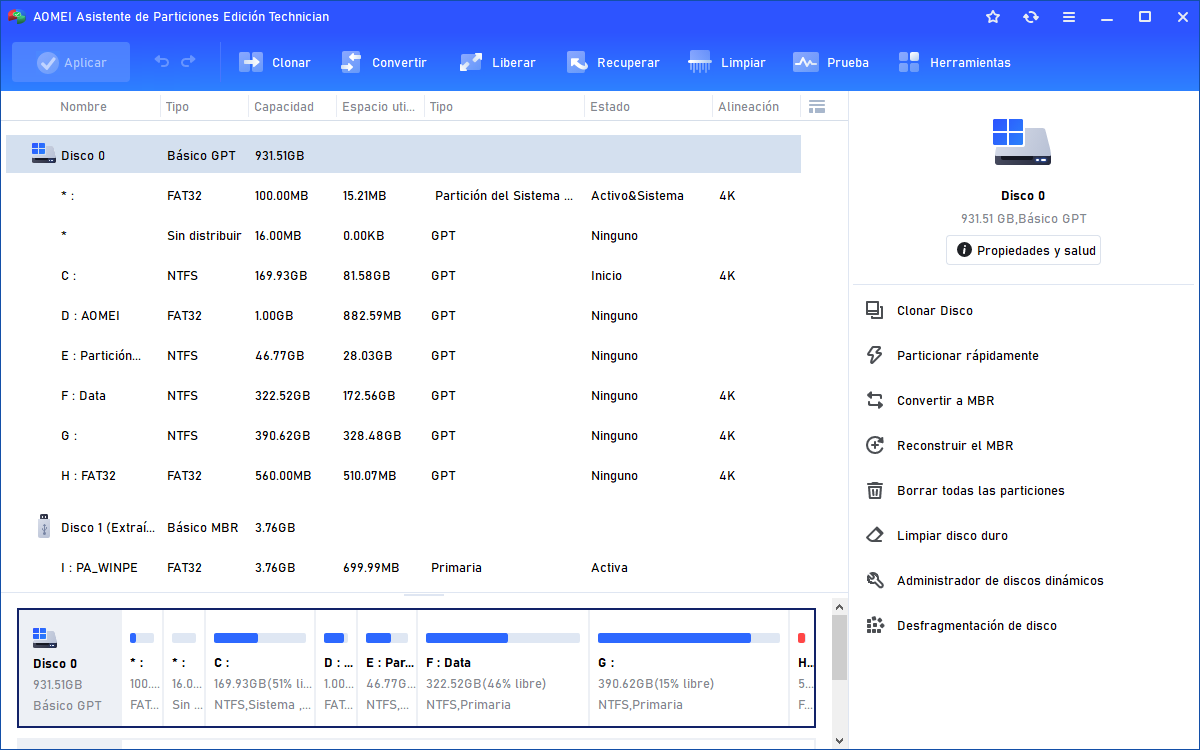Screen dimensions: 1200x750
Task: Click Propiedades y salud button
Action: click(x=1023, y=250)
